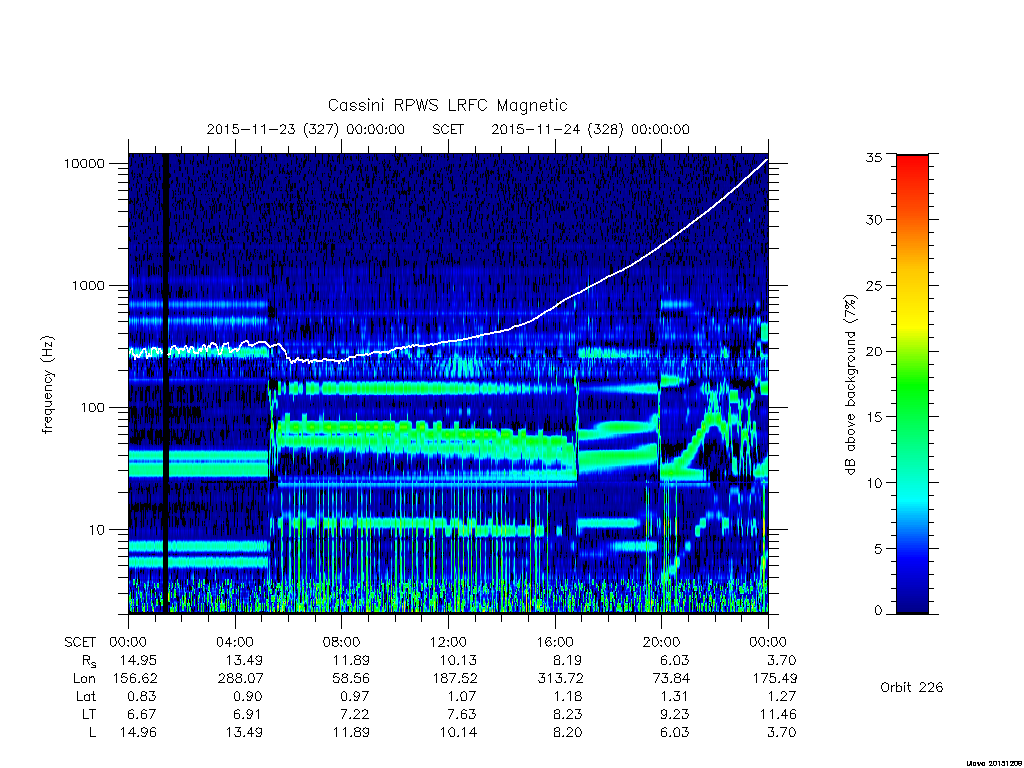This screenshot has width=1024, height=768.
Task: Click the Lon value "73.84"
Action: (671, 679)
